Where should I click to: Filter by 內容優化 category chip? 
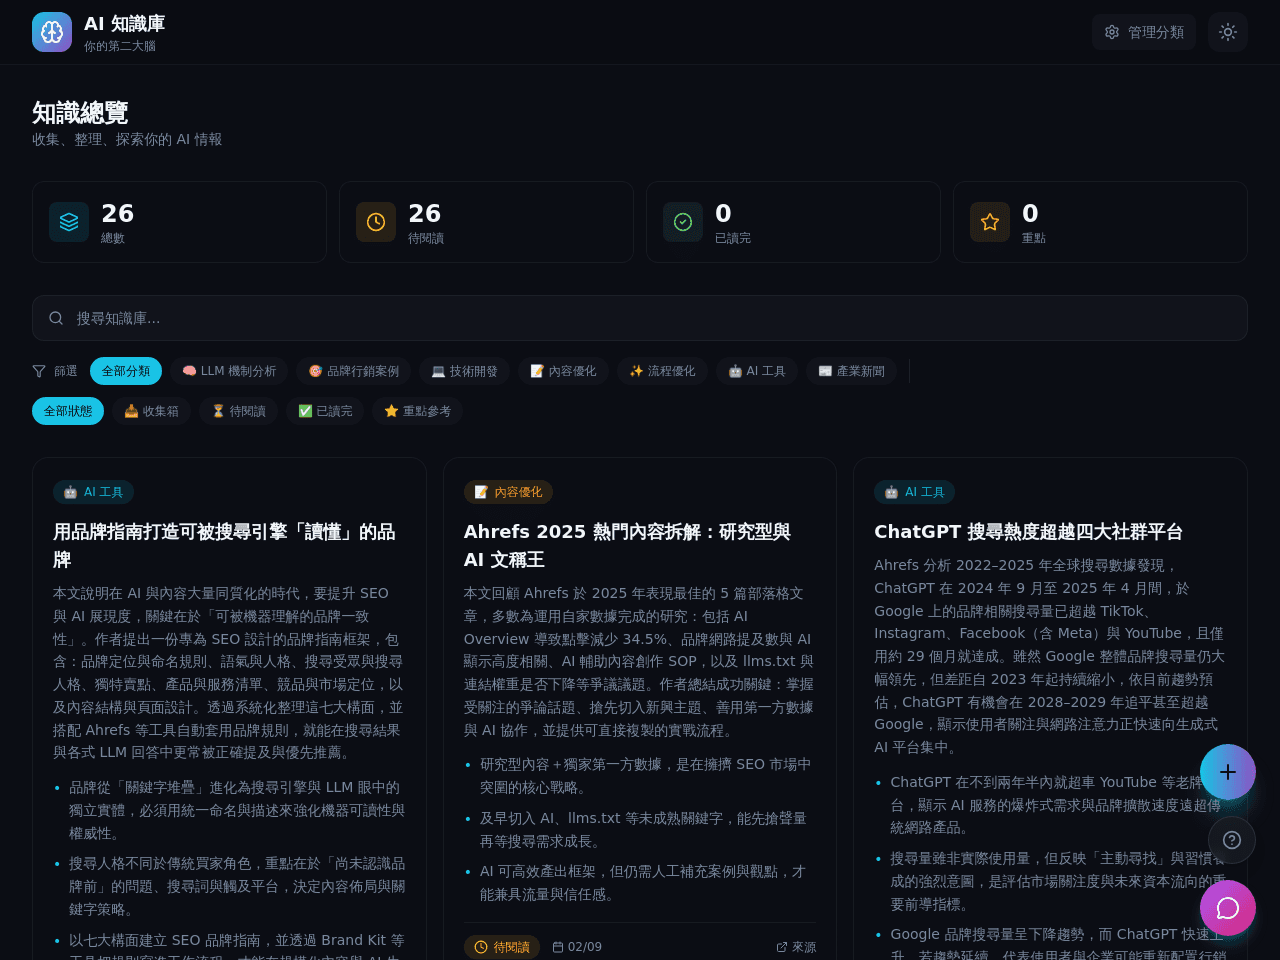point(563,371)
